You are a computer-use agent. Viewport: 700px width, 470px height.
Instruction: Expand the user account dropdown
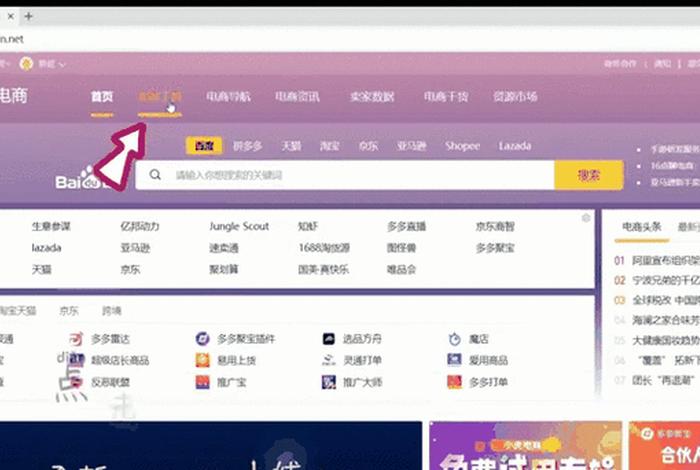[x=50, y=64]
